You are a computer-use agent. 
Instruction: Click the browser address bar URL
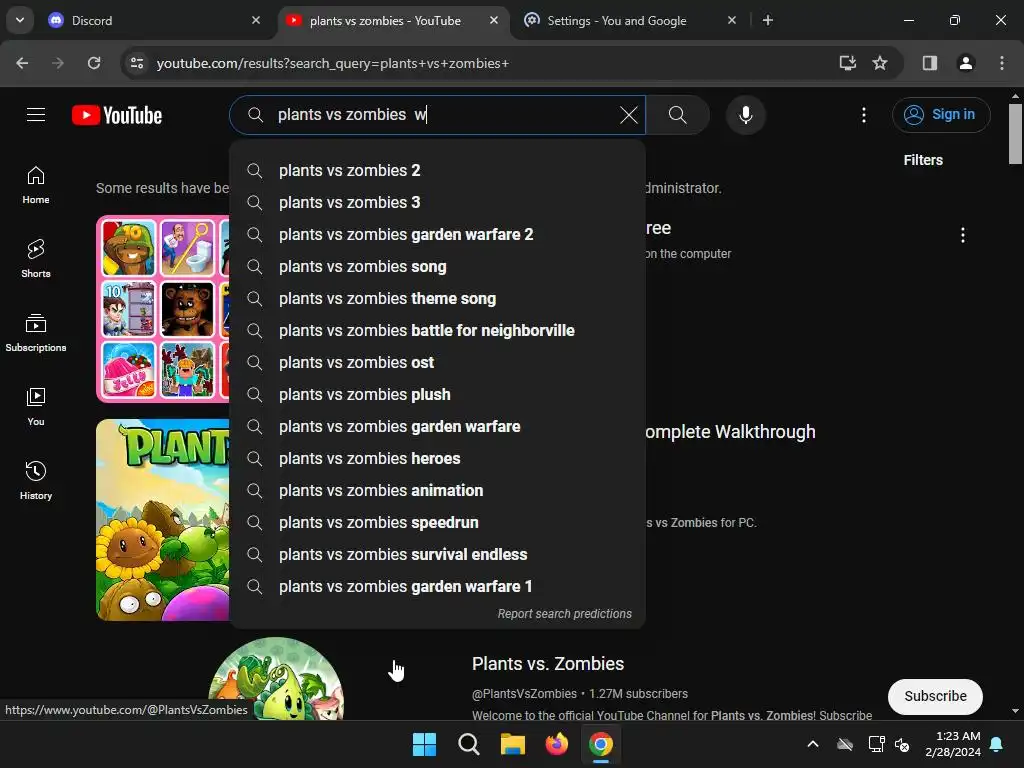[332, 63]
